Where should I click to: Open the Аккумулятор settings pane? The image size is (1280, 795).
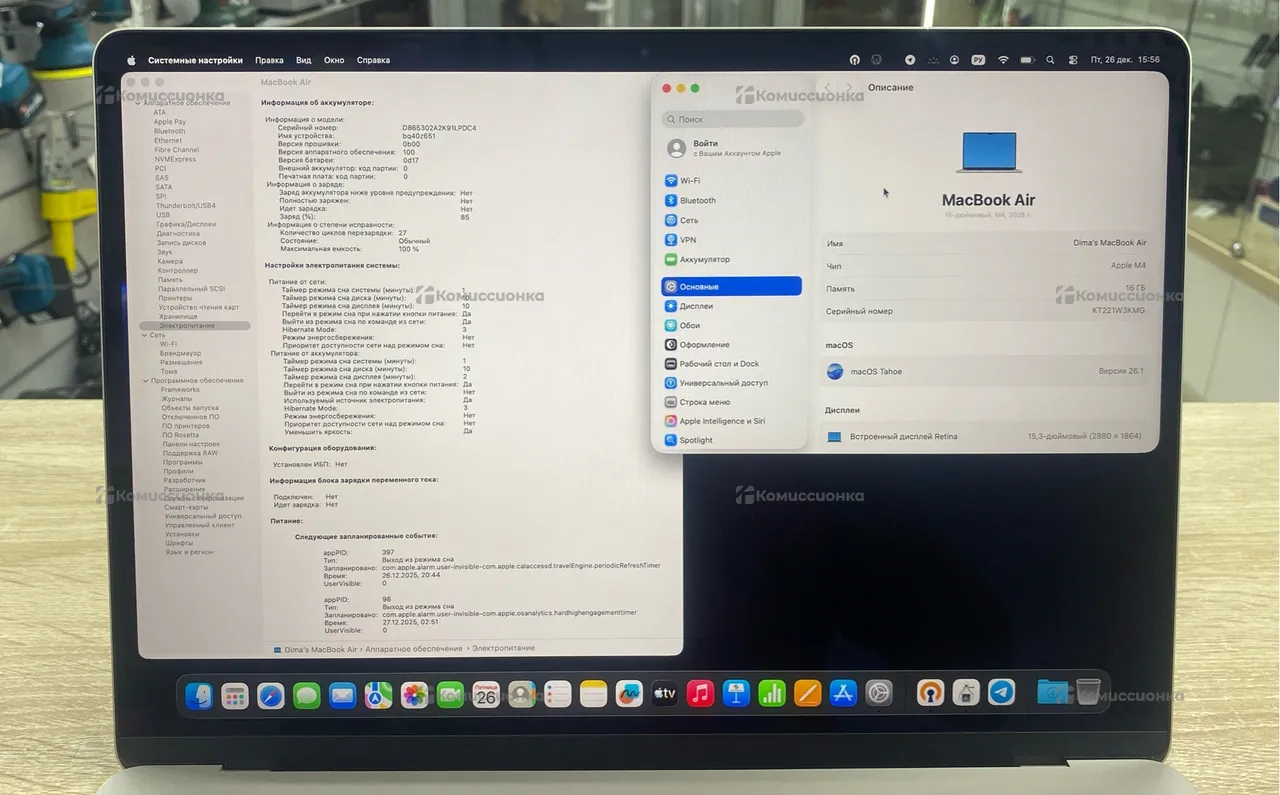704,260
